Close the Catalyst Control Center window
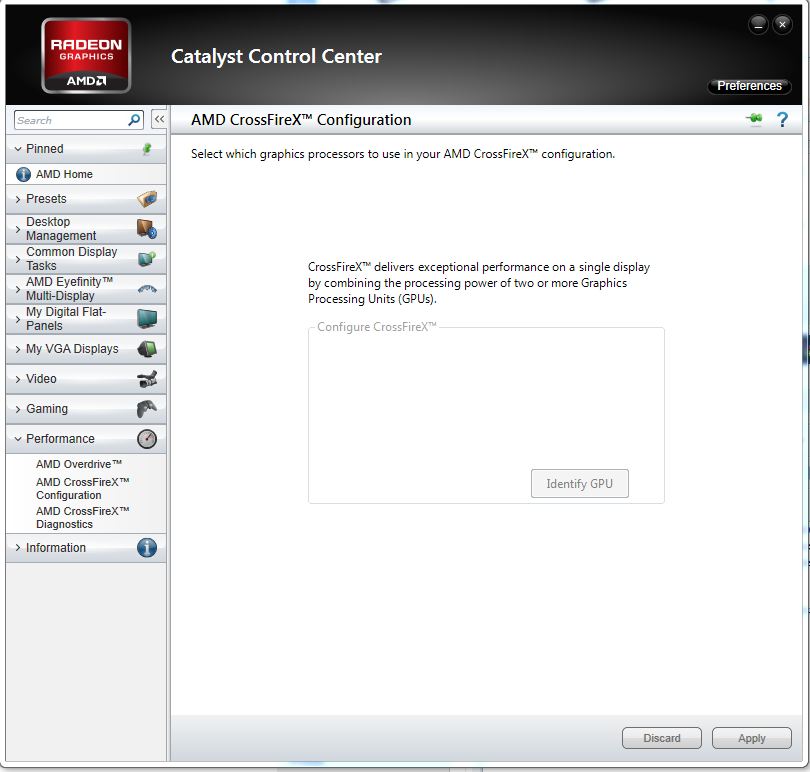This screenshot has height=772, width=810. [x=782, y=24]
